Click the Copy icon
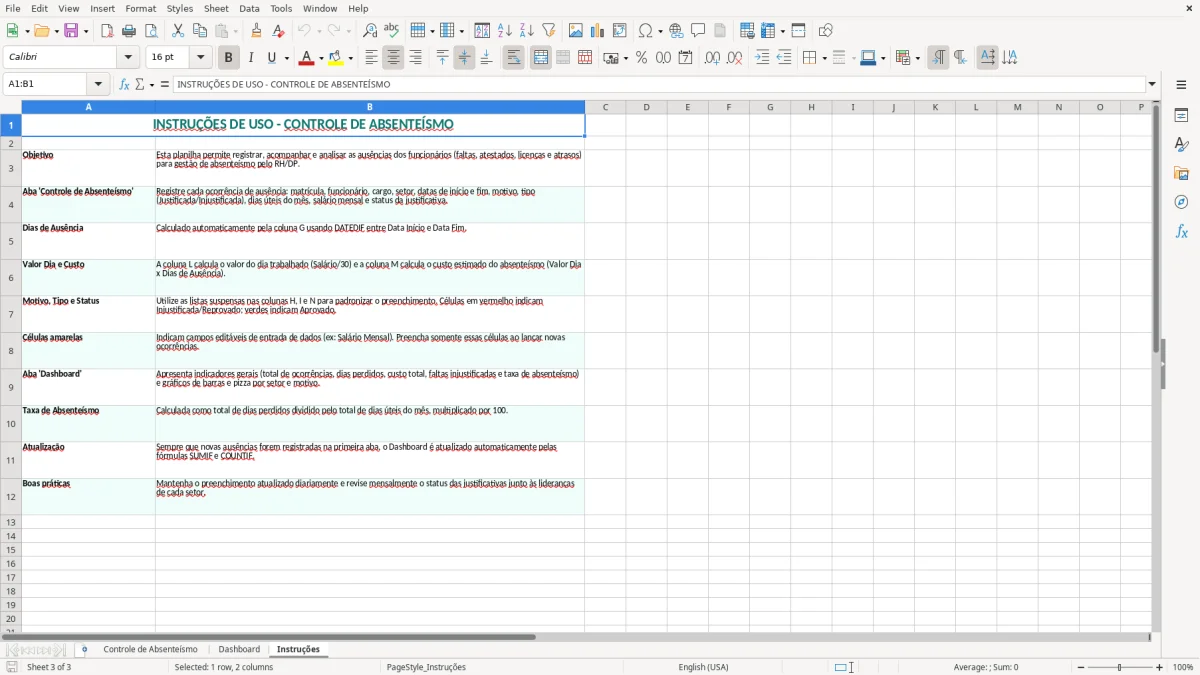This screenshot has height=675, width=1200. pos(200,31)
